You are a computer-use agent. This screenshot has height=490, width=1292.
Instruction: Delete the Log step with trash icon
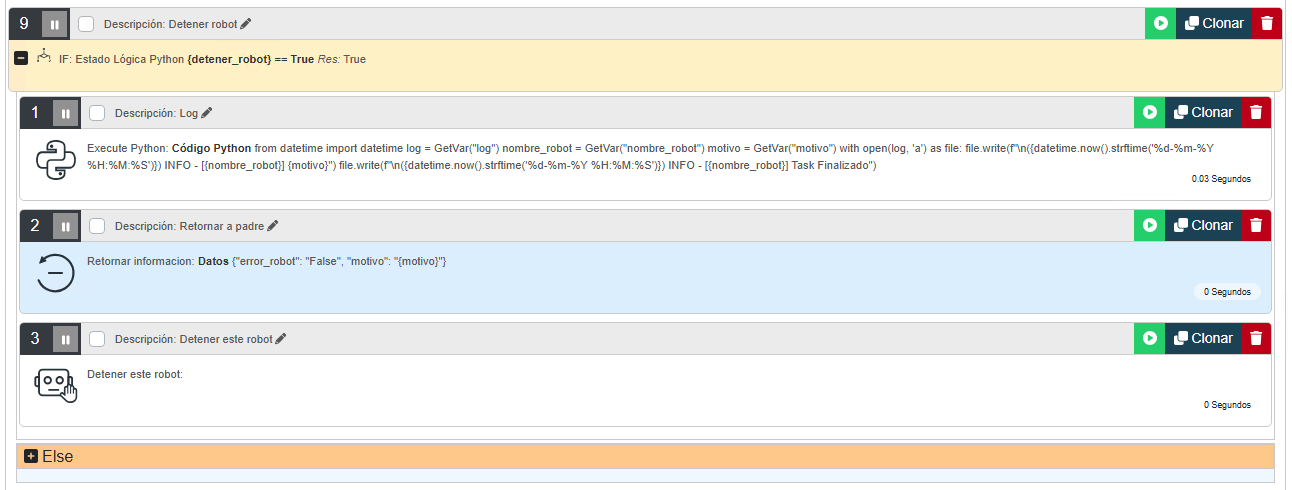click(x=1256, y=112)
